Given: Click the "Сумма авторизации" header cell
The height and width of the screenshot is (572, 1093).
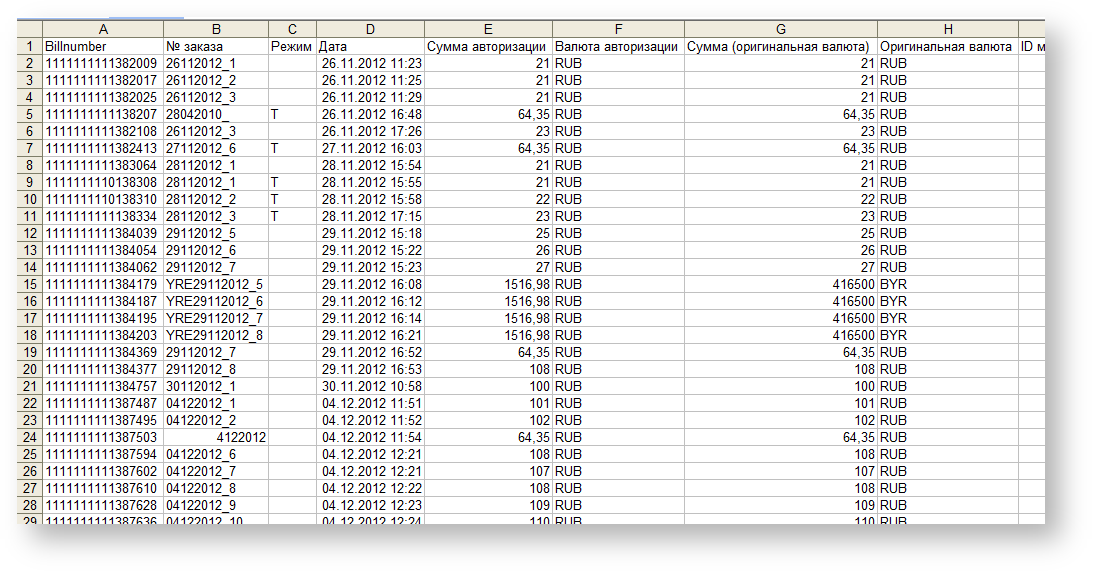Looking at the screenshot, I should click(488, 46).
